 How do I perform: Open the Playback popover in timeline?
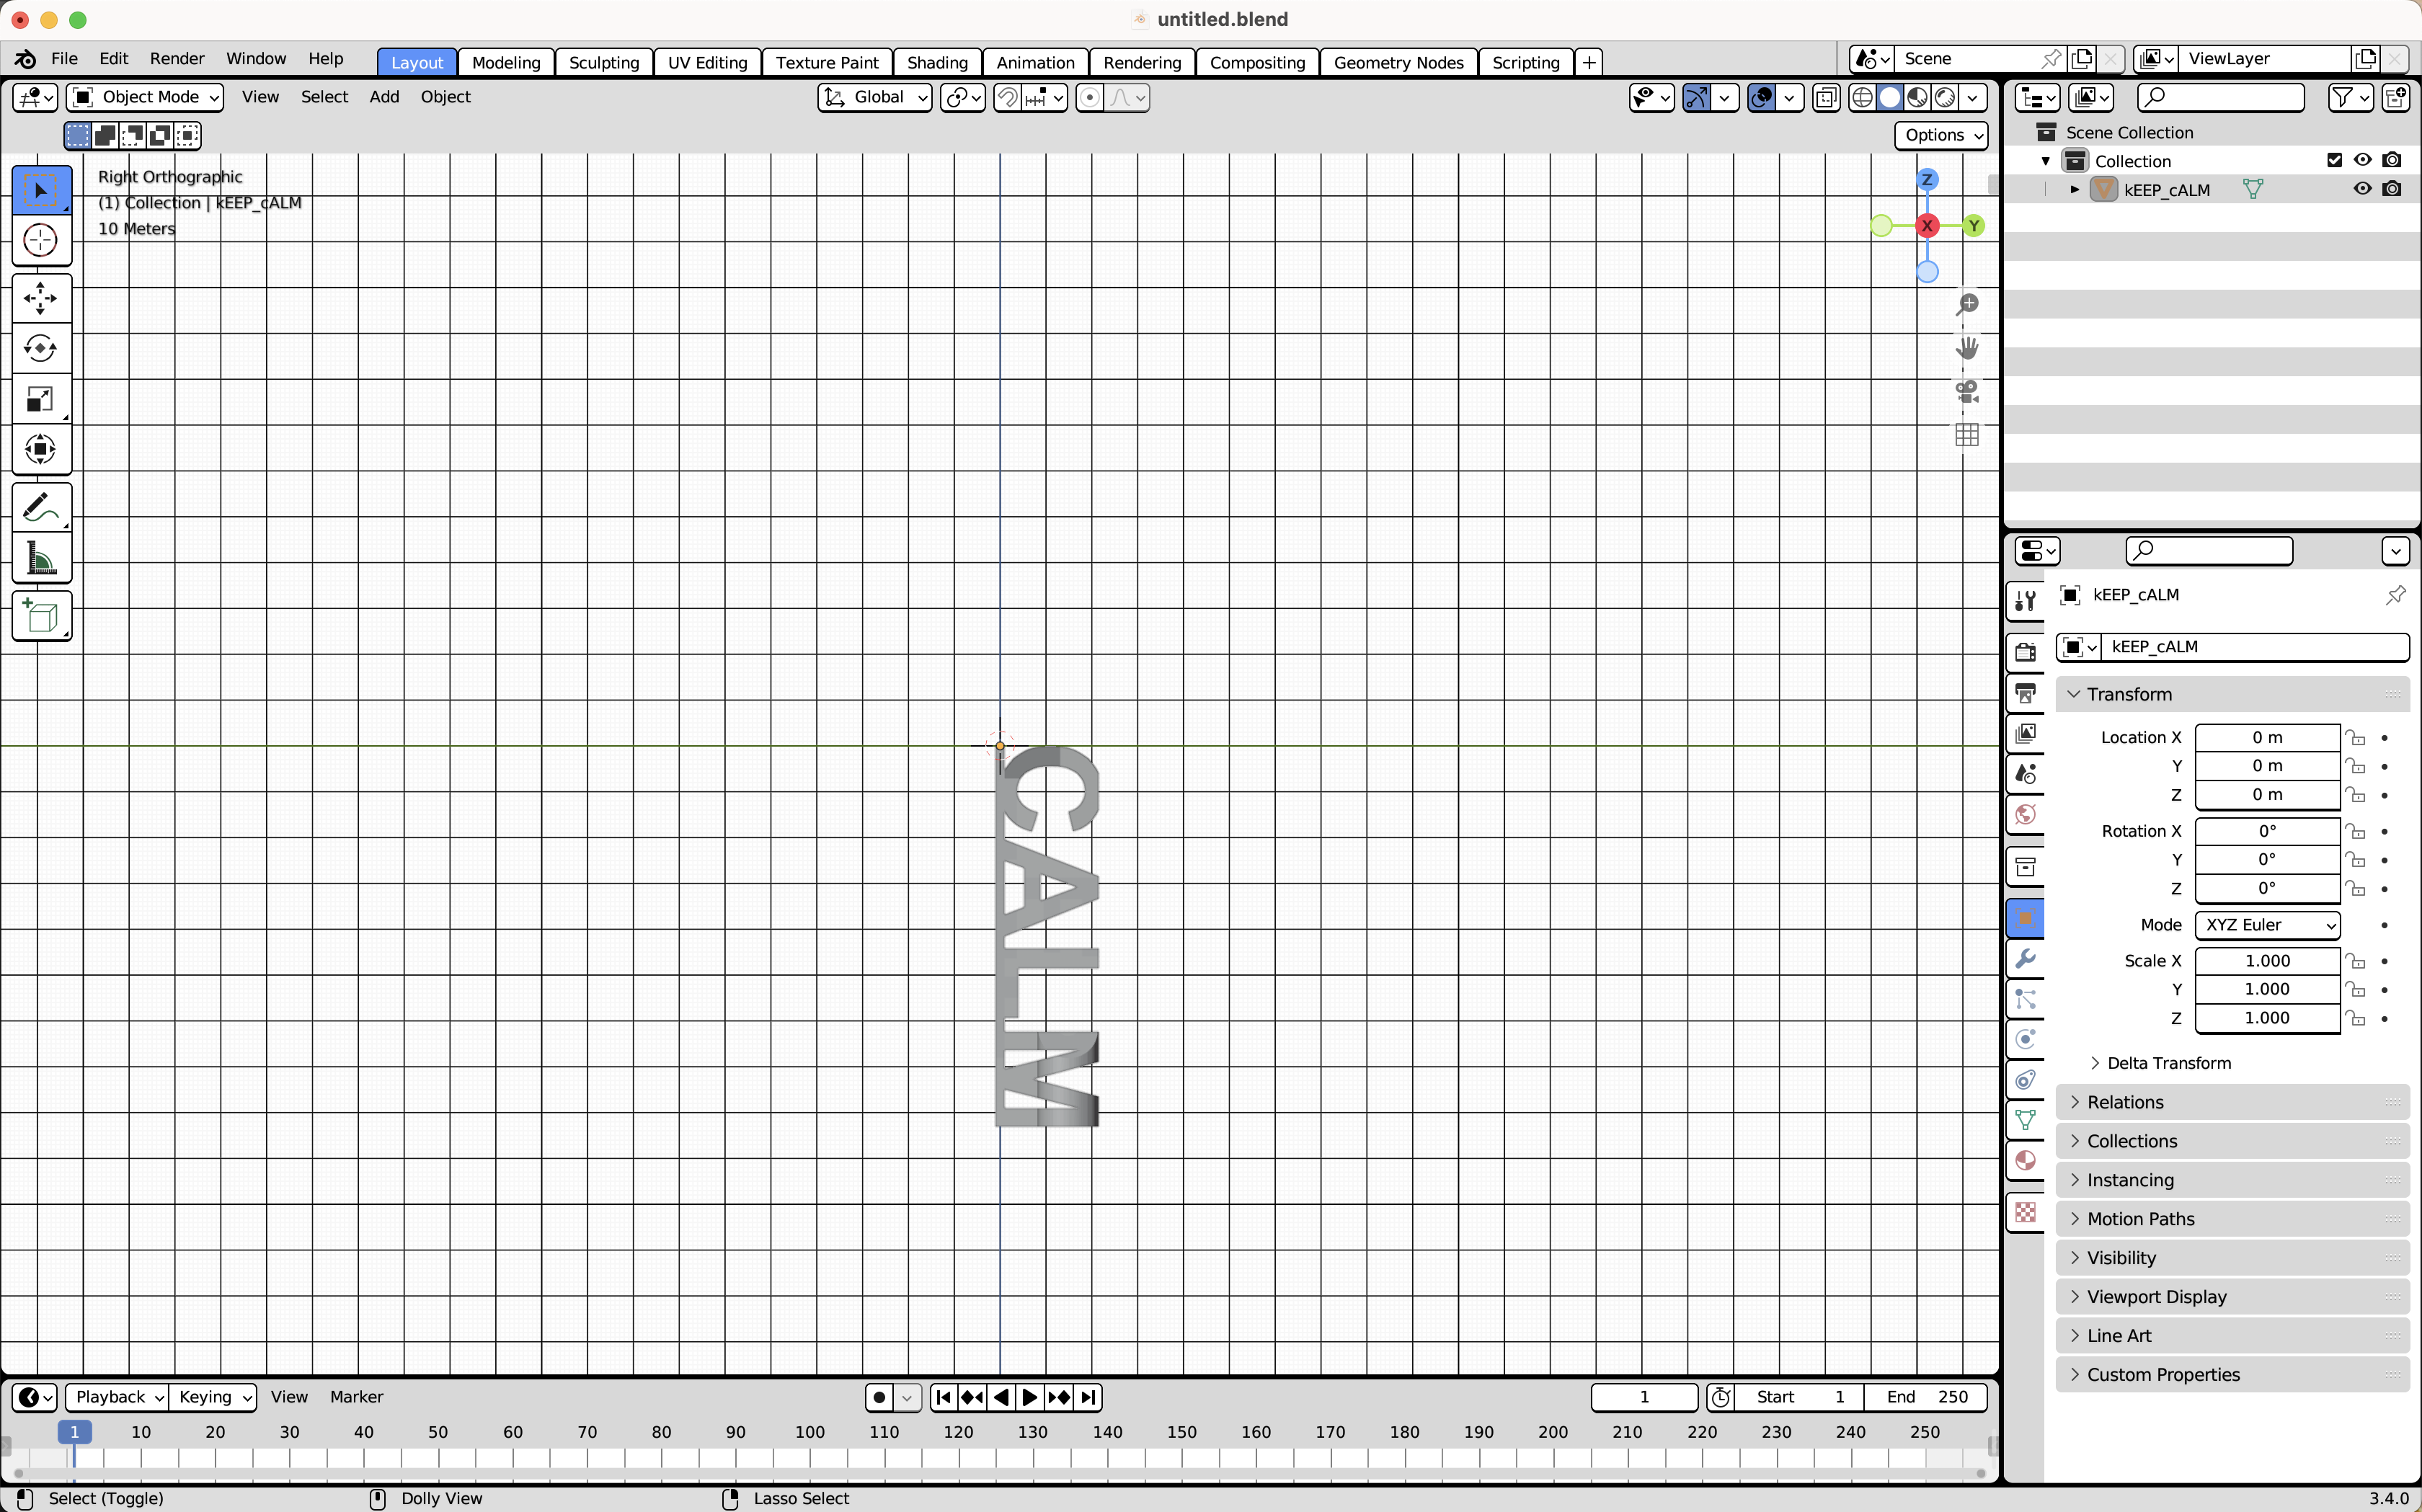[119, 1397]
